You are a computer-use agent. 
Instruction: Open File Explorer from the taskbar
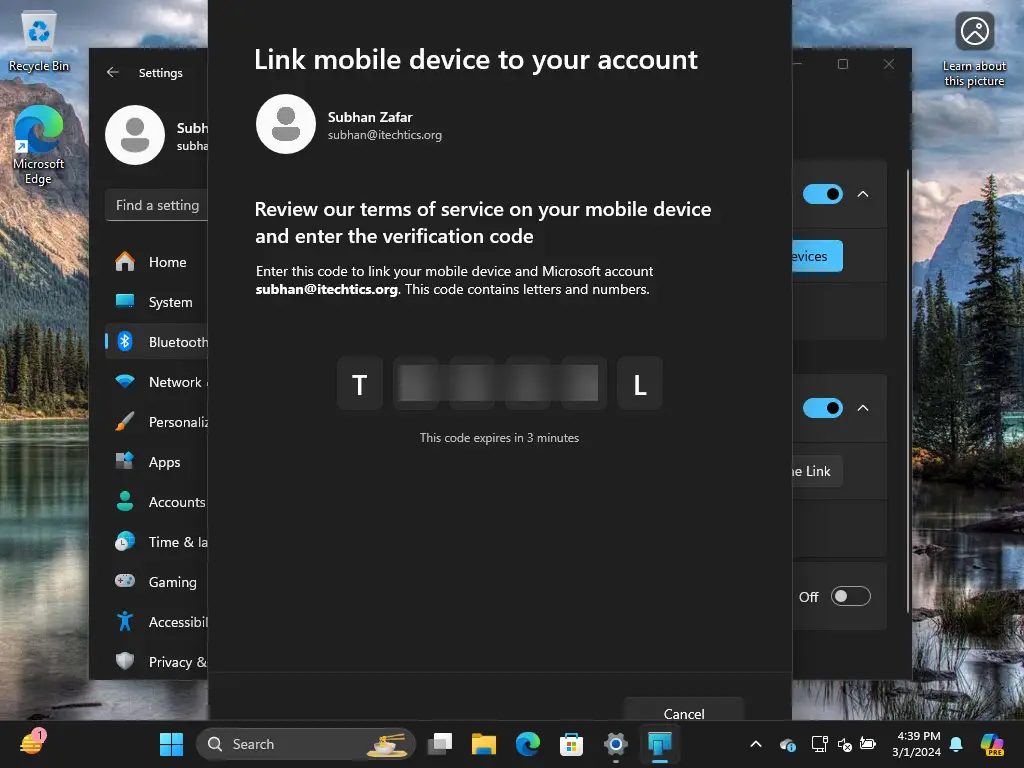(484, 744)
